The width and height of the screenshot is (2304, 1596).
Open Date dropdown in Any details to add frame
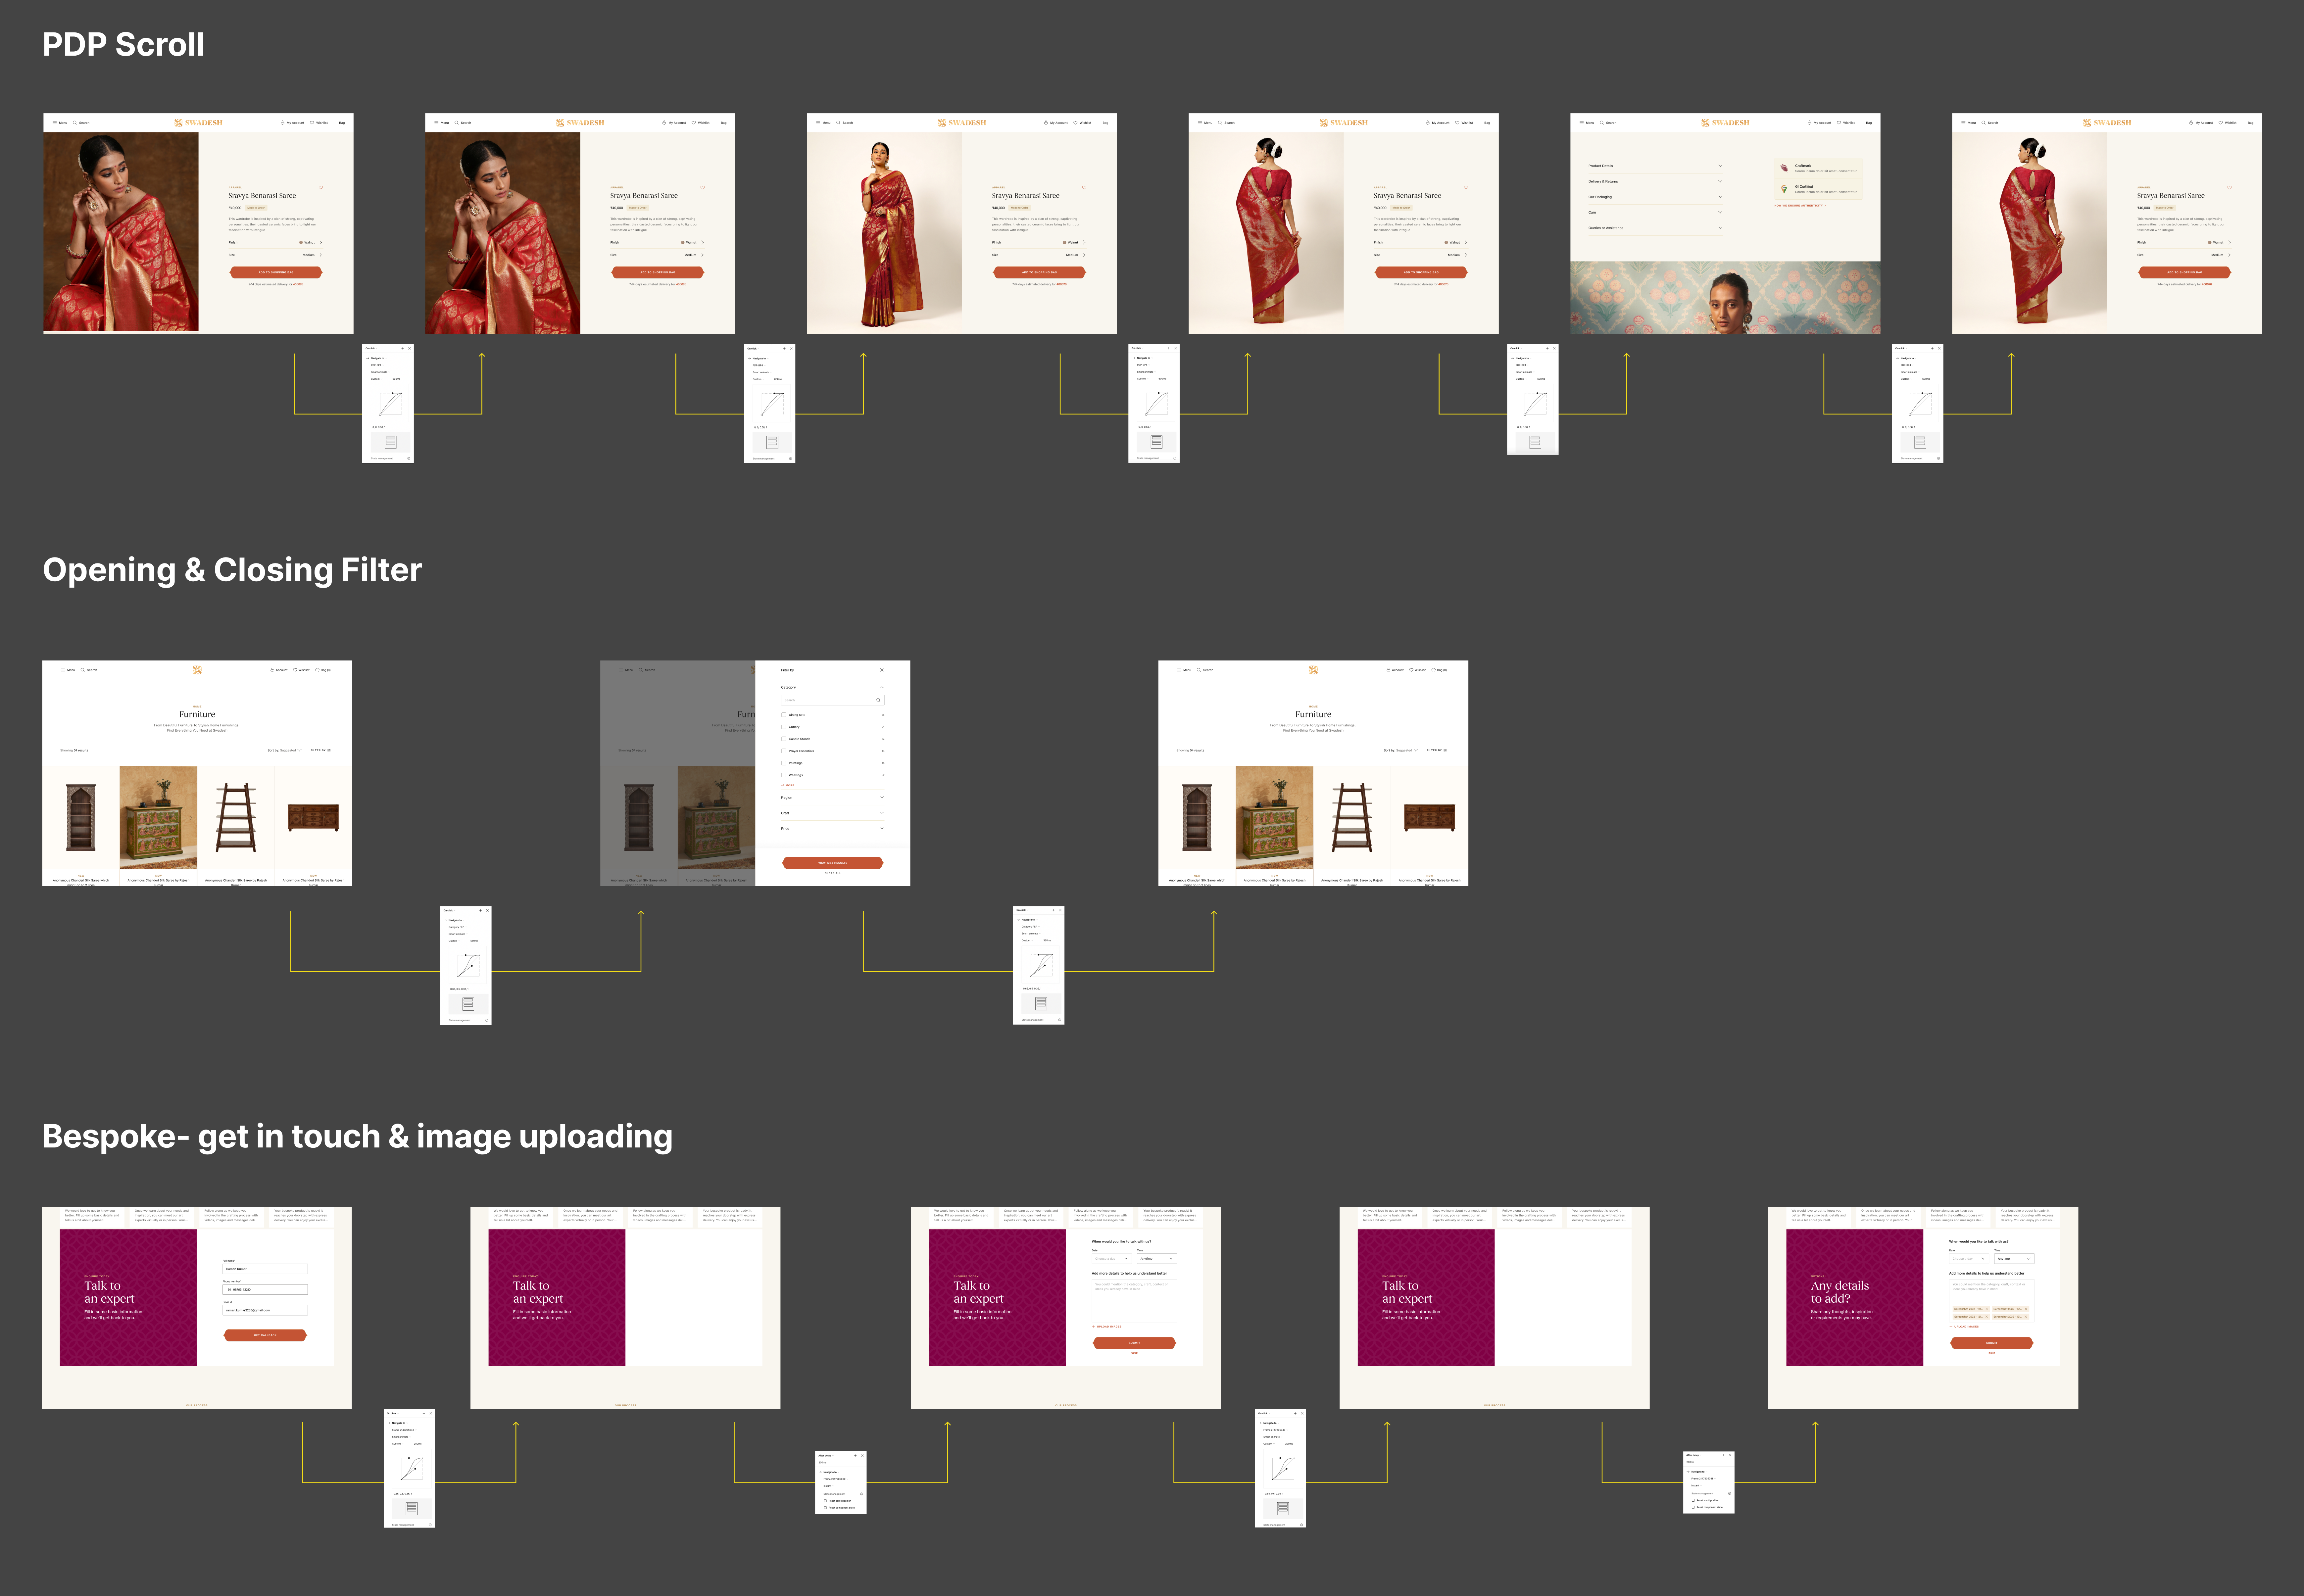pos(1969,1259)
